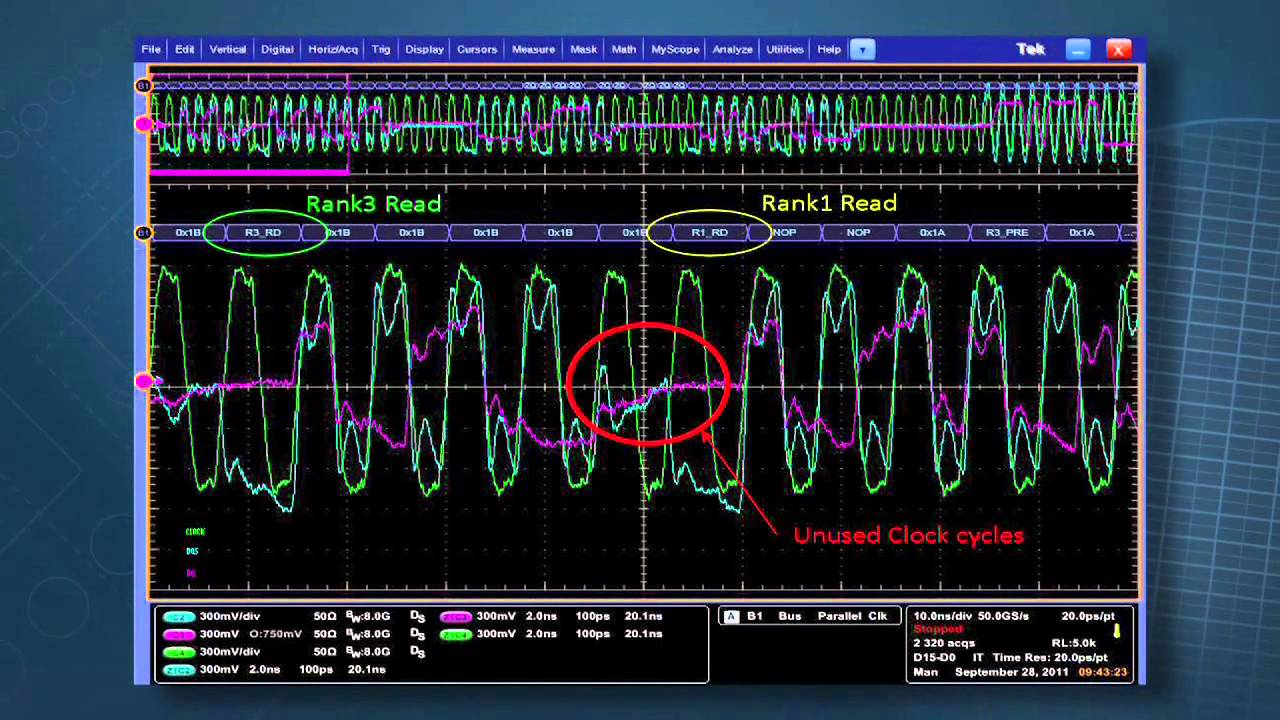Screen dimensions: 1280x720
Task: Click the Ds icon in the C4 row
Action: tap(418, 652)
